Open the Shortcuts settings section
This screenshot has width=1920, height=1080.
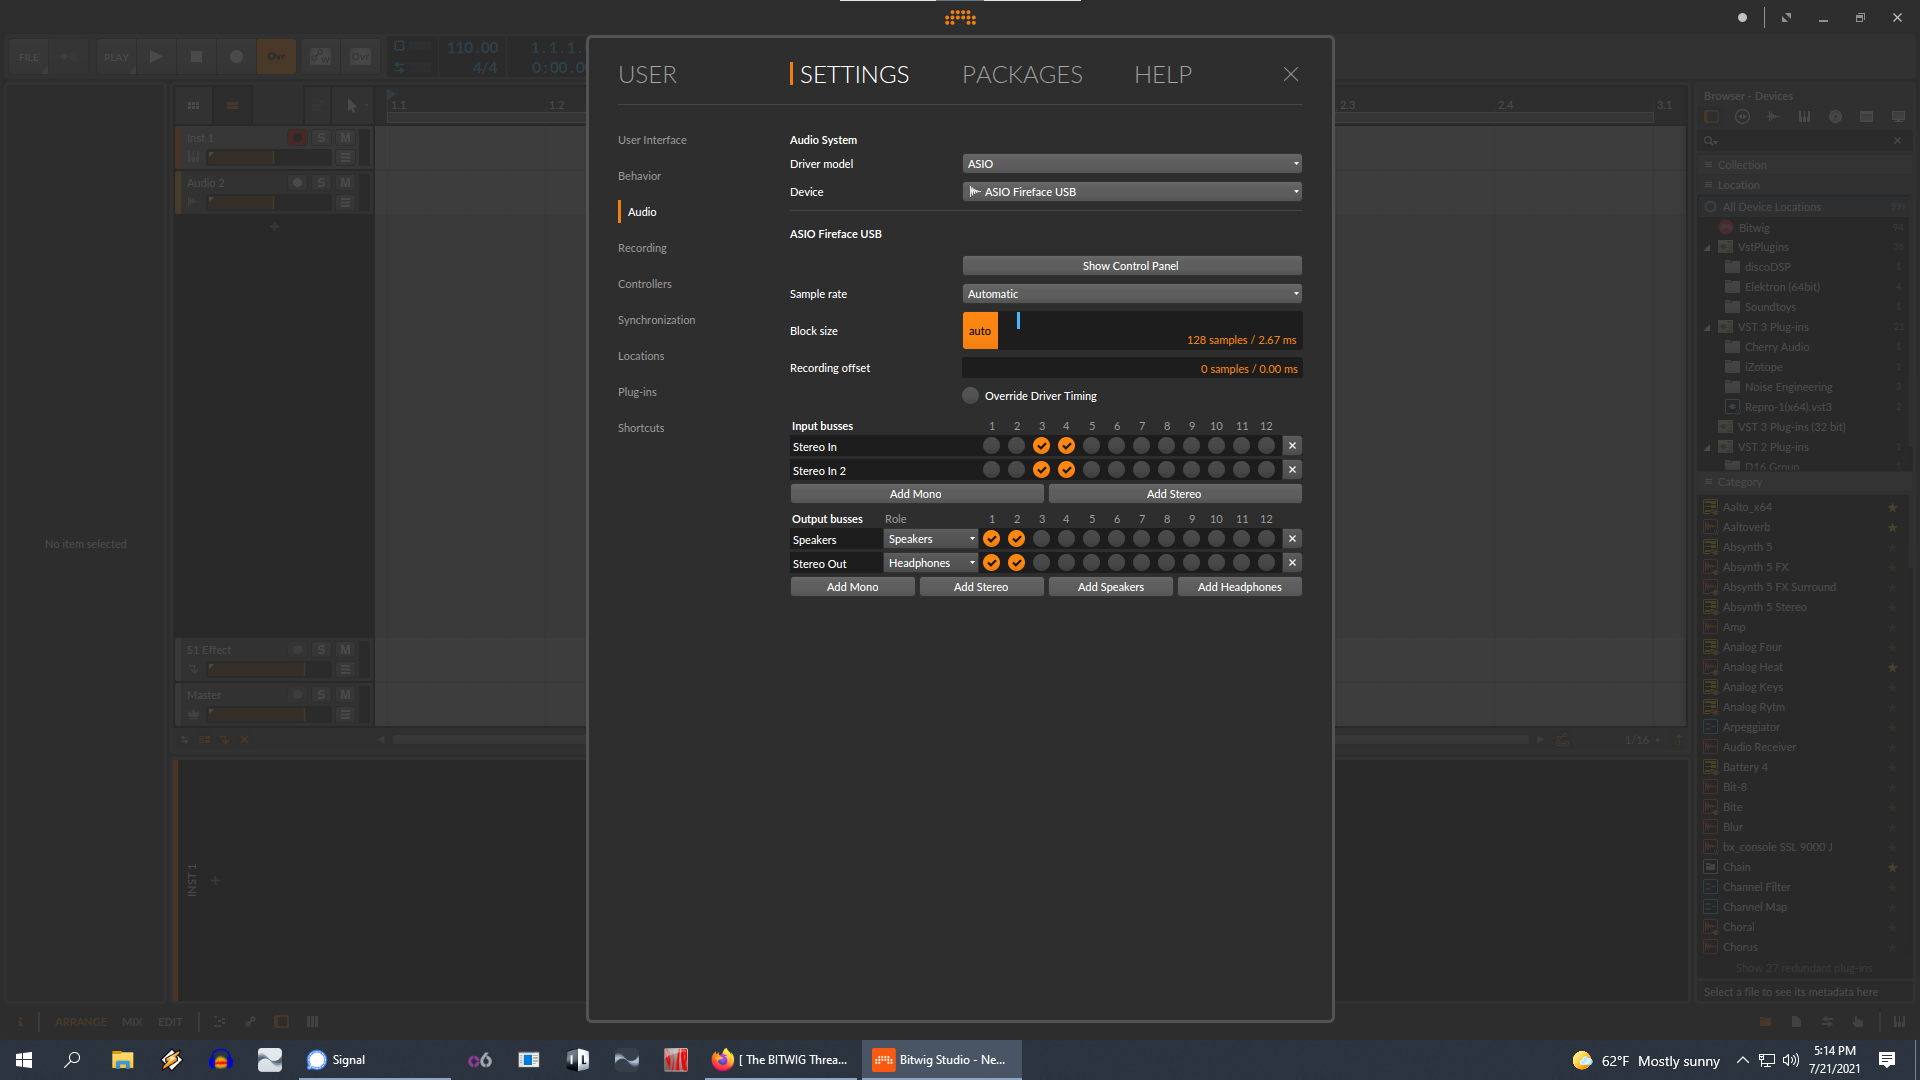point(641,428)
